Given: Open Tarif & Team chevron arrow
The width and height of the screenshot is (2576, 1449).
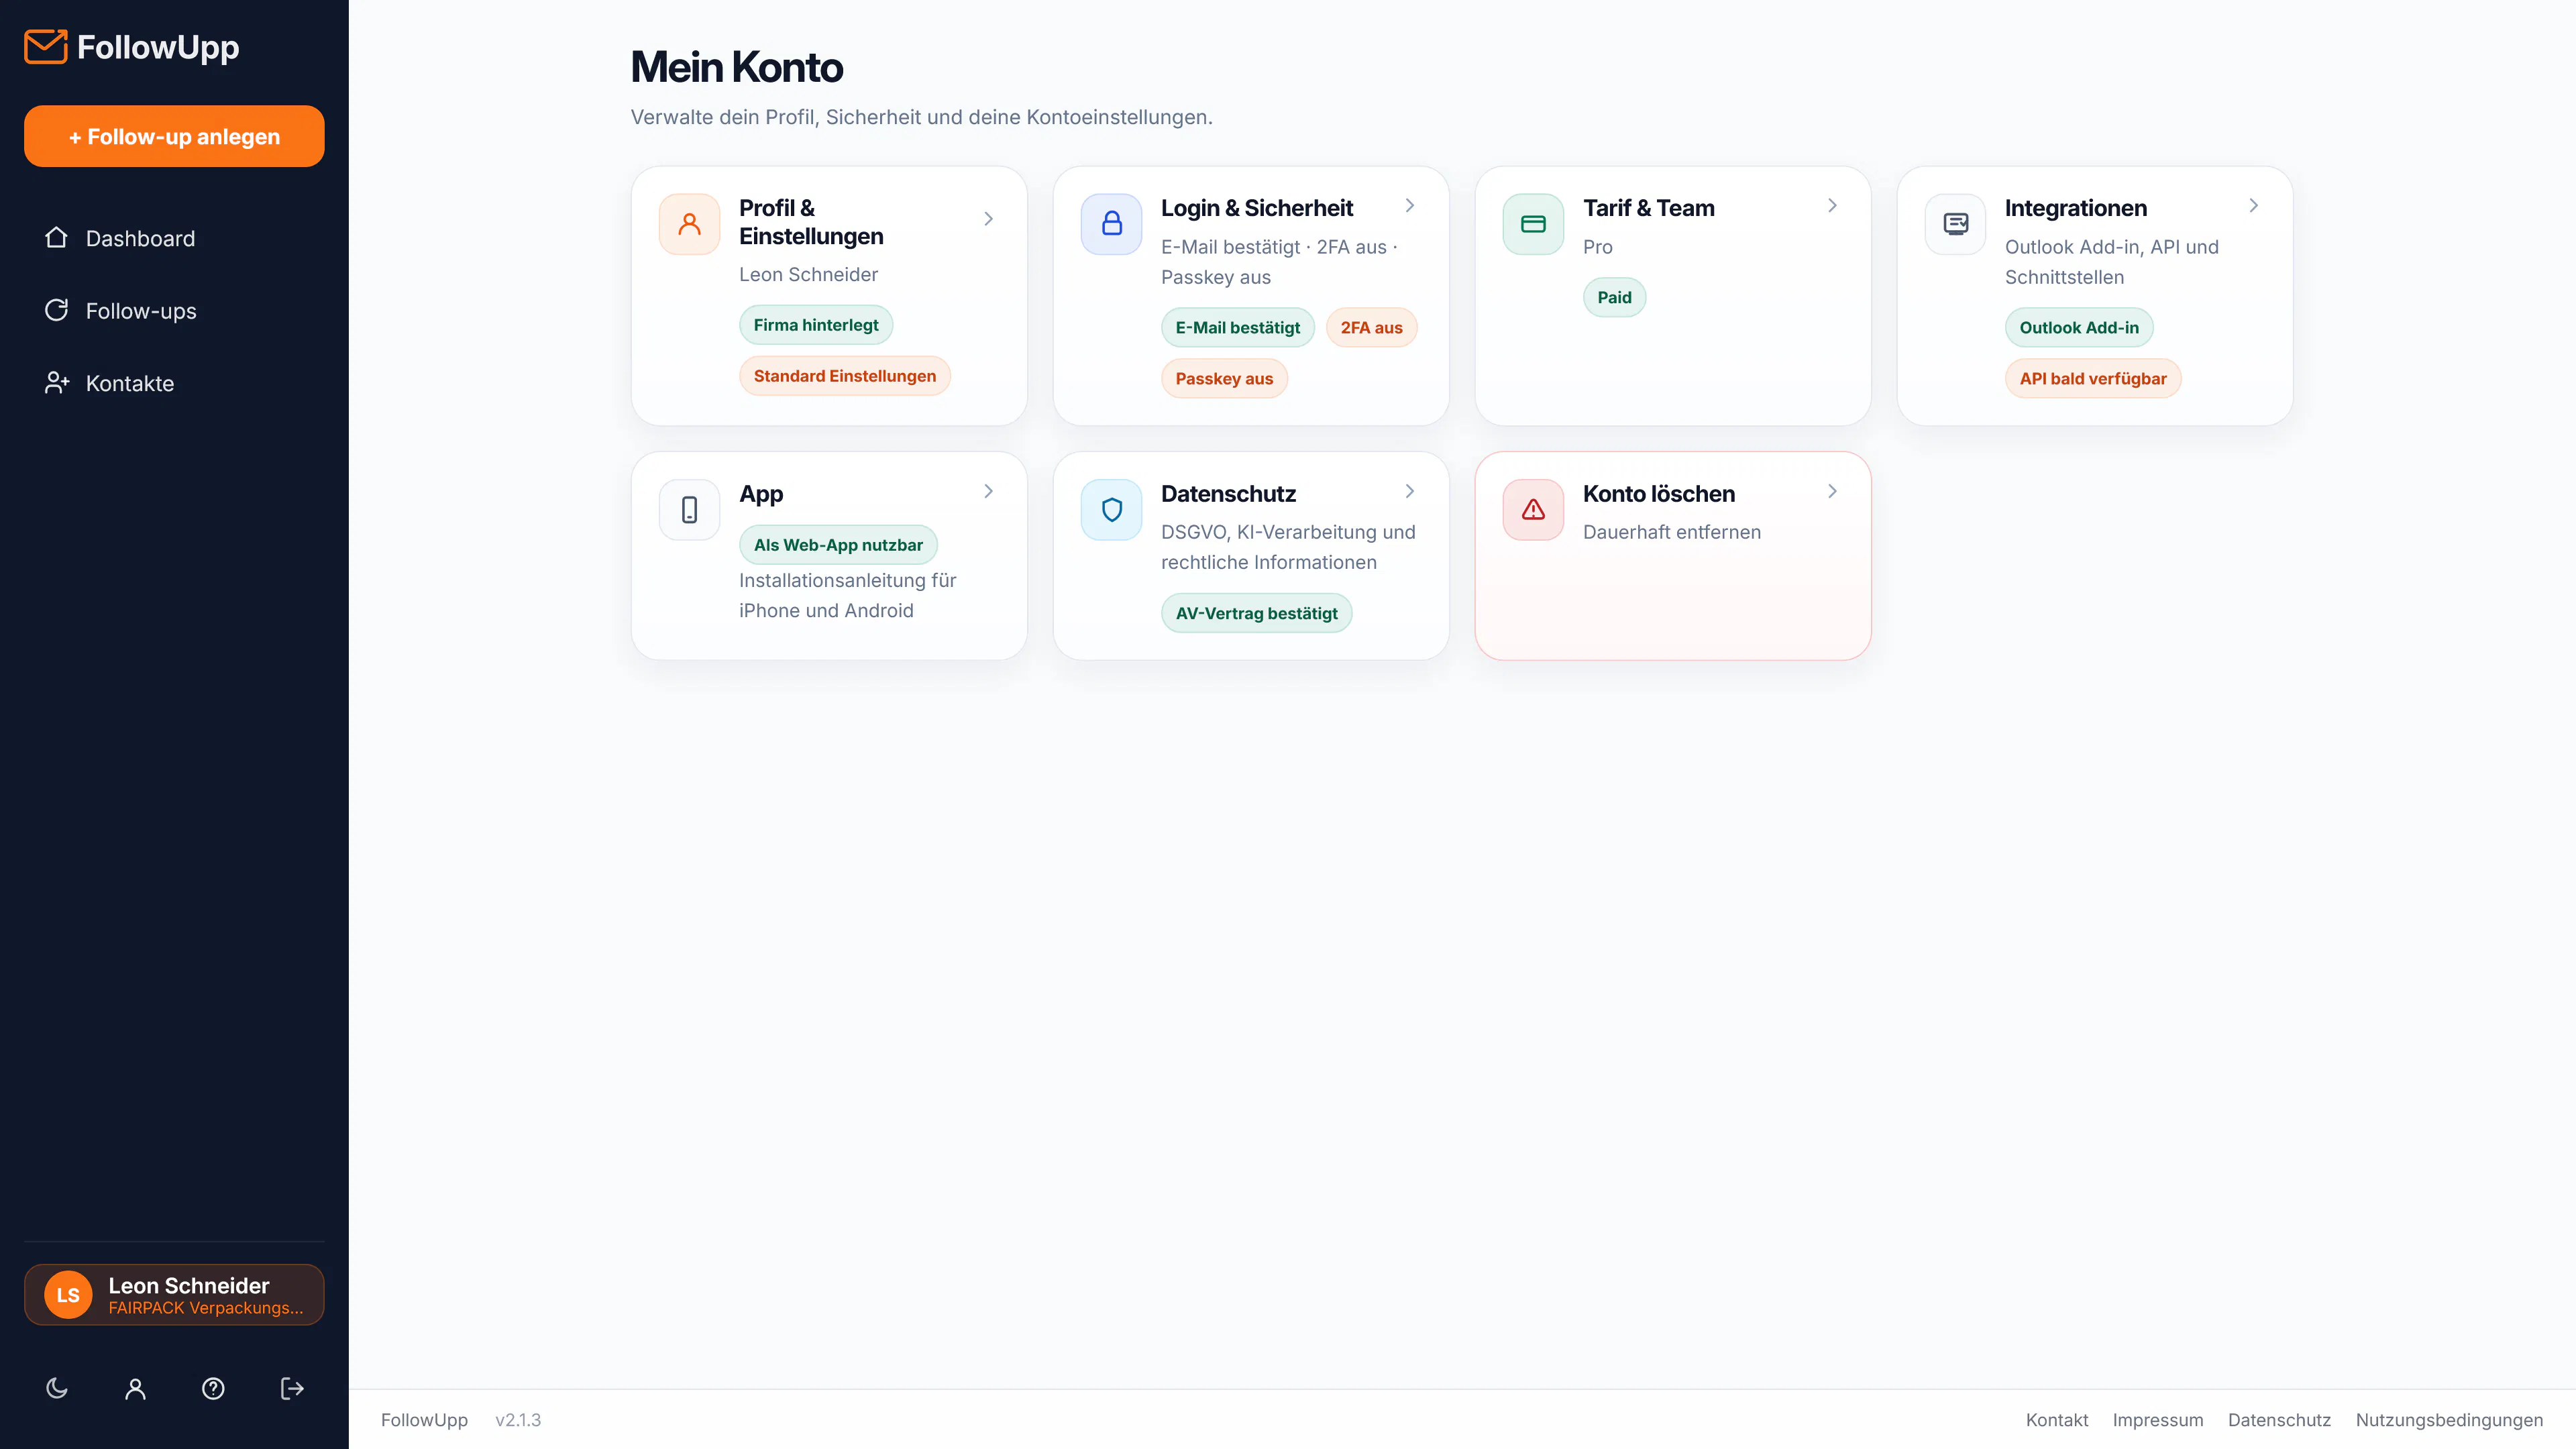Looking at the screenshot, I should [1832, 205].
